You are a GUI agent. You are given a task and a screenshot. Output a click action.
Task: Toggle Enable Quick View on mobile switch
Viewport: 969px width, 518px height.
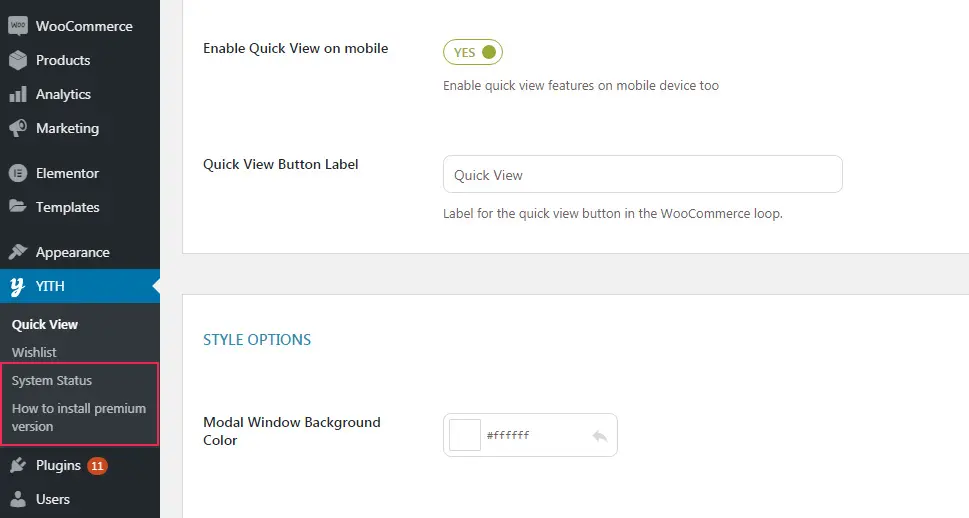point(473,52)
